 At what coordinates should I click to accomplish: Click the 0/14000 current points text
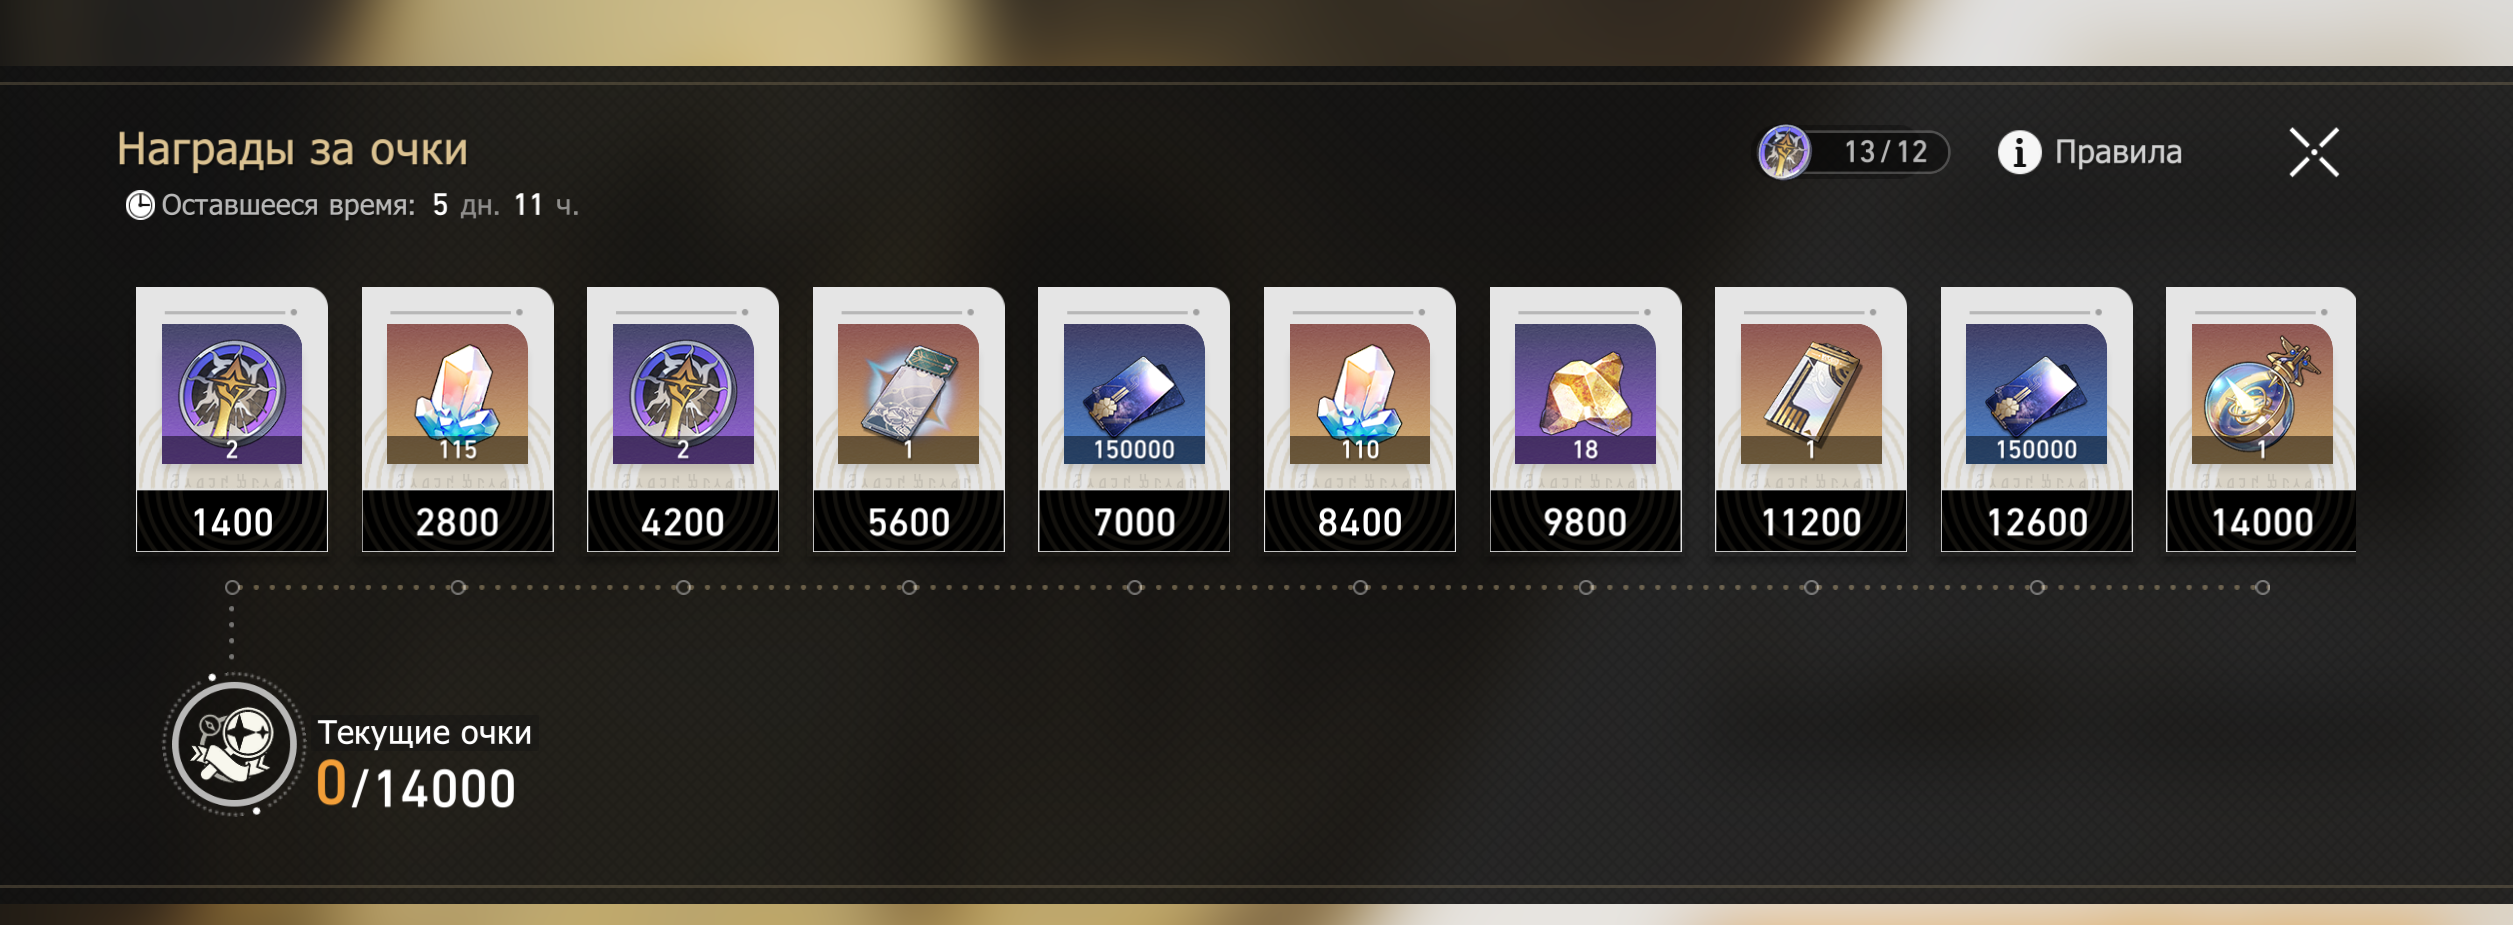coord(416,786)
